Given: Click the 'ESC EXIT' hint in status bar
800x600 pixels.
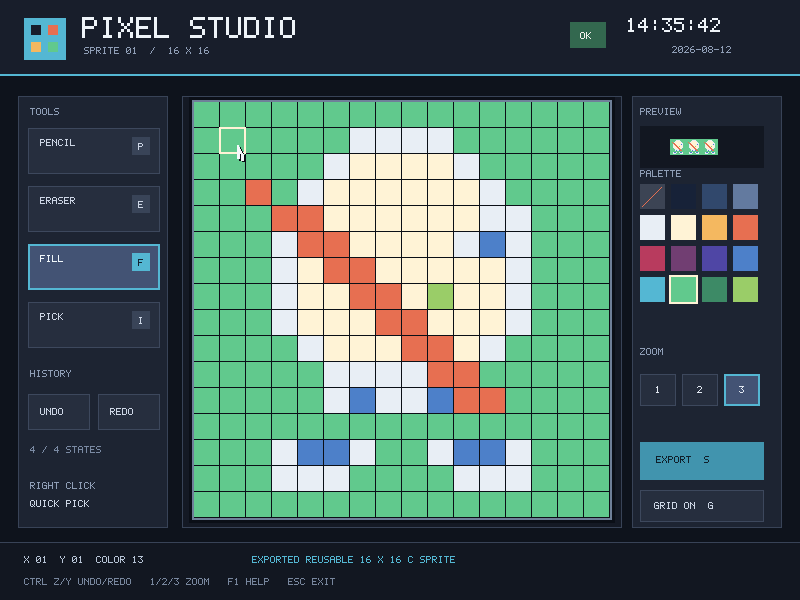Looking at the screenshot, I should coord(311,582).
